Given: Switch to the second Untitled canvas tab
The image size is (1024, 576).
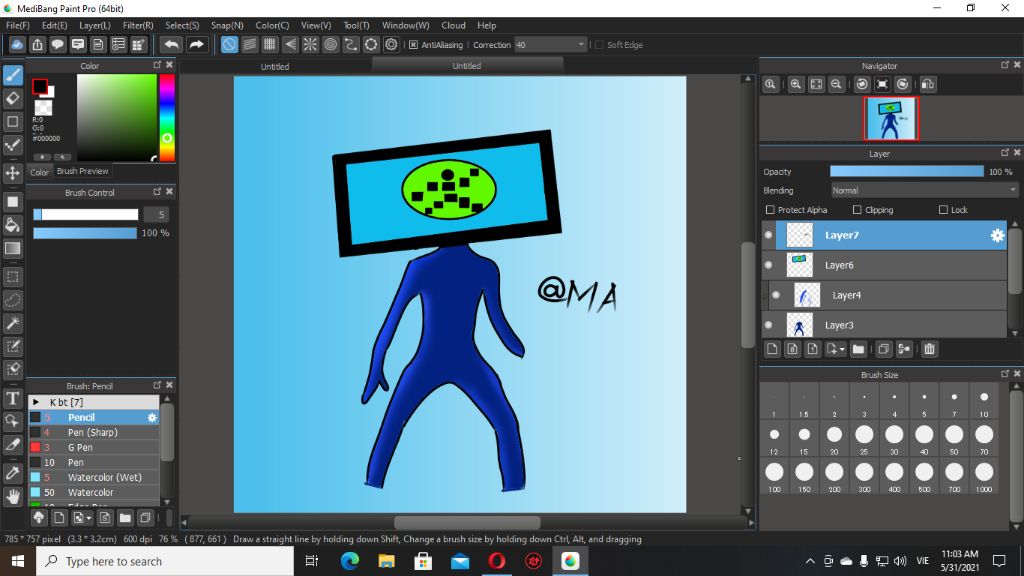Looking at the screenshot, I should click(466, 66).
